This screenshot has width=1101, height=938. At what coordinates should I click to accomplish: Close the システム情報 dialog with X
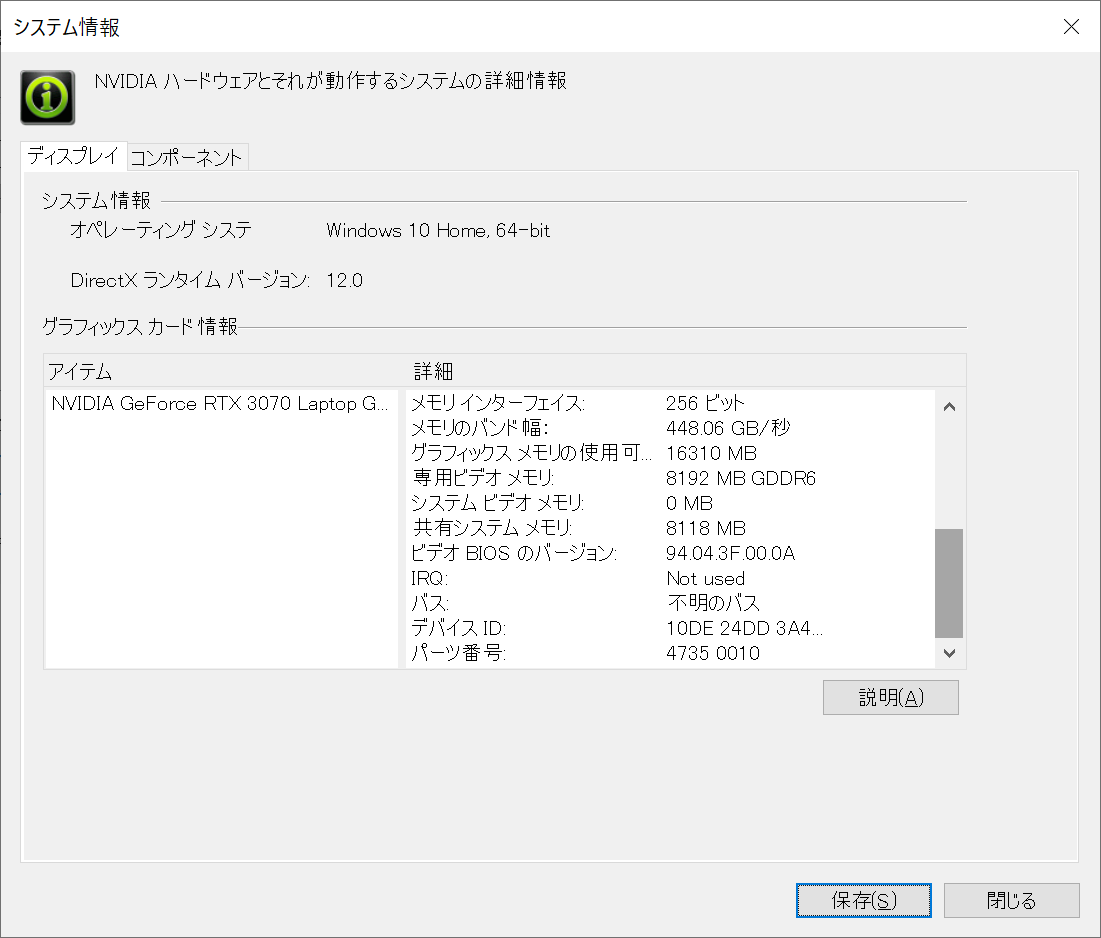pos(1071,27)
